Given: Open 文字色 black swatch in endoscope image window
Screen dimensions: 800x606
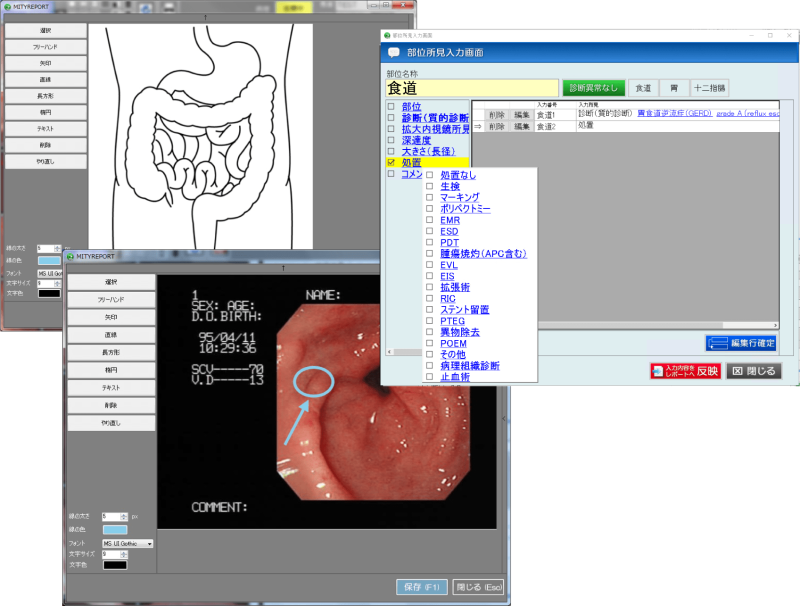Looking at the screenshot, I should [x=115, y=565].
